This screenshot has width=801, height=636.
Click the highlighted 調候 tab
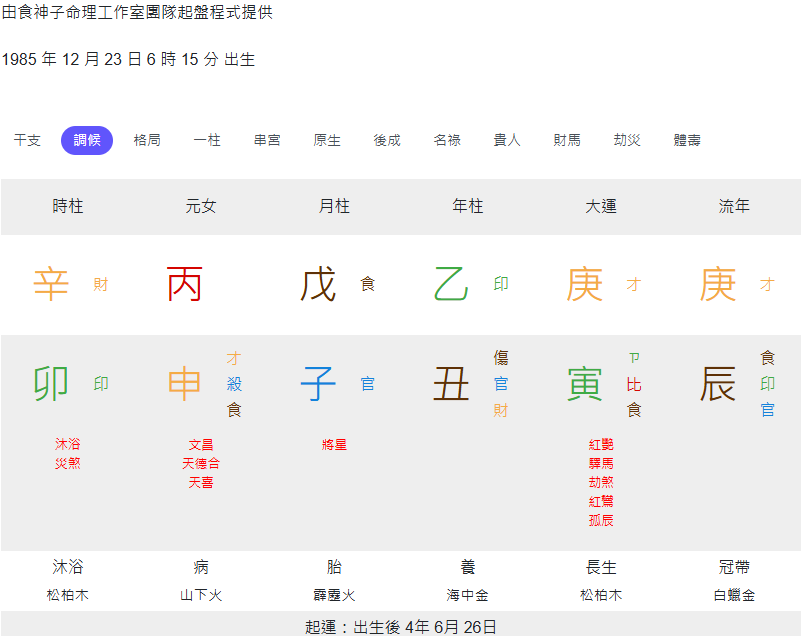[x=87, y=140]
